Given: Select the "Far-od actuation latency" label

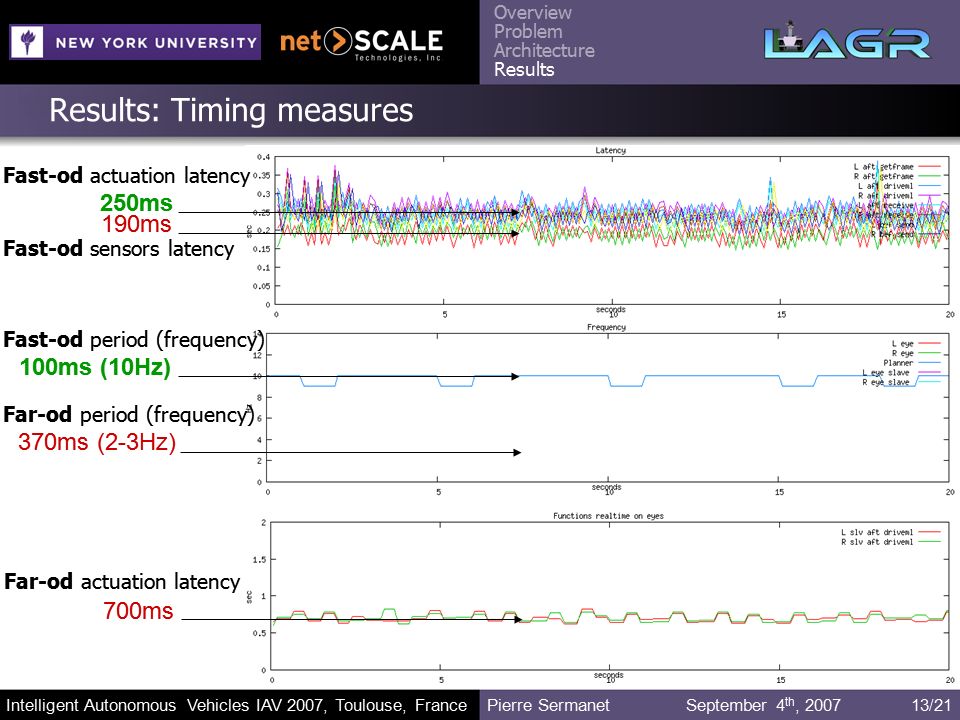Looking at the screenshot, I should click(x=122, y=582).
